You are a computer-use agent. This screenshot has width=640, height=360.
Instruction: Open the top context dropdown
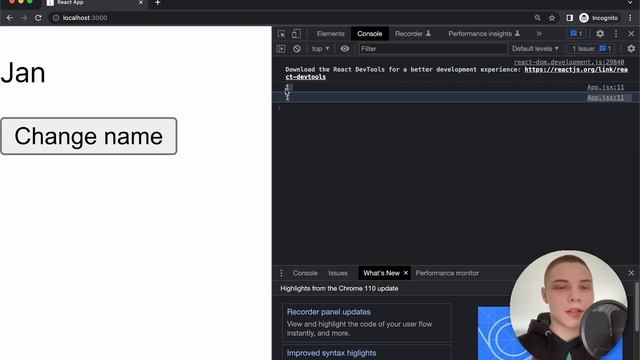[x=320, y=49]
